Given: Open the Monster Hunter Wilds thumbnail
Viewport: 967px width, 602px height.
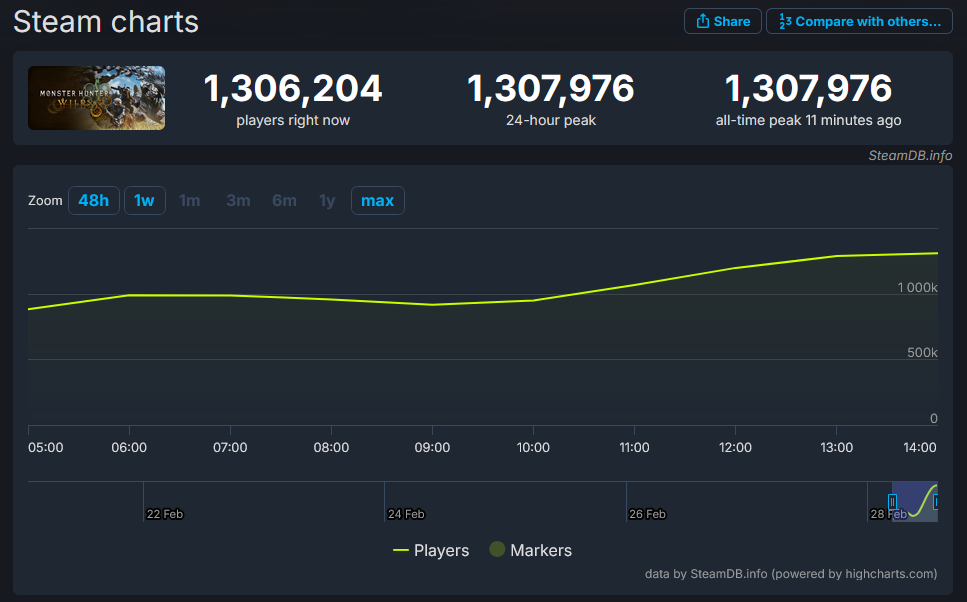Looking at the screenshot, I should tap(96, 98).
